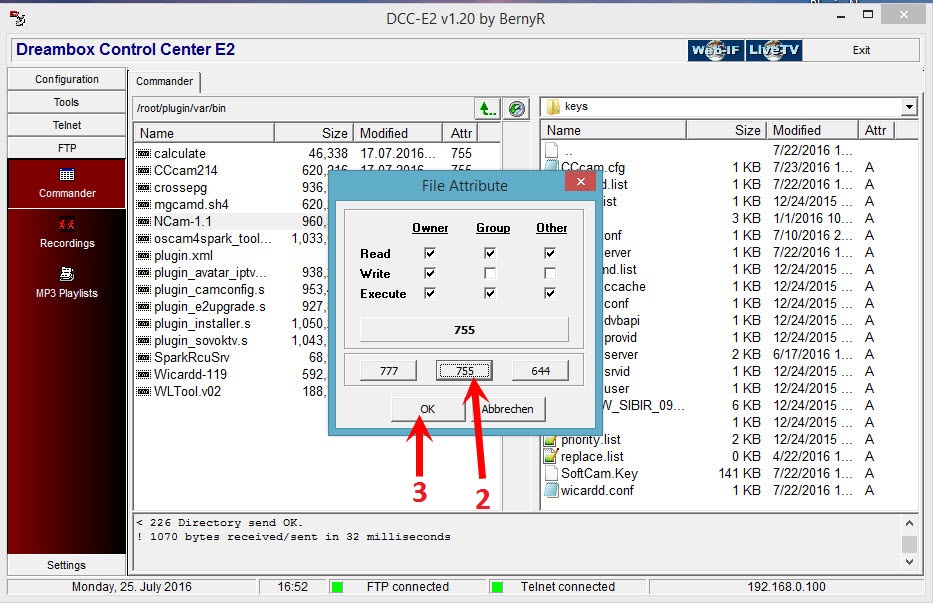Confirm the dialog with OK
Screen dimensions: 933x603
coord(427,408)
